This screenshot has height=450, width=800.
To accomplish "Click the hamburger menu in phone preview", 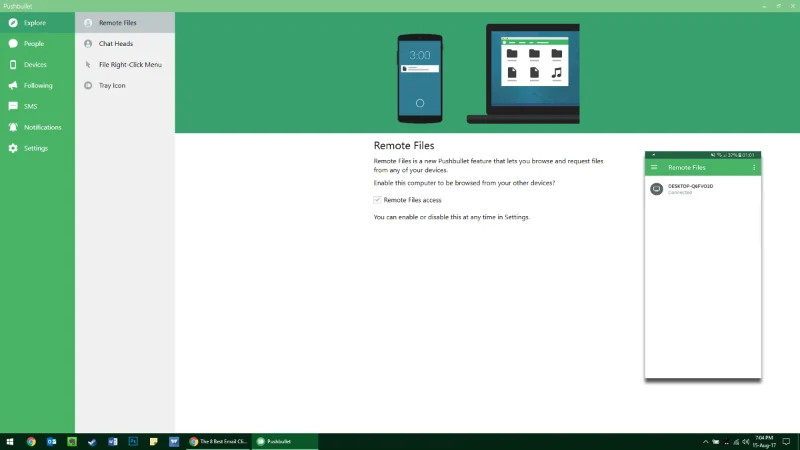I will 654,167.
